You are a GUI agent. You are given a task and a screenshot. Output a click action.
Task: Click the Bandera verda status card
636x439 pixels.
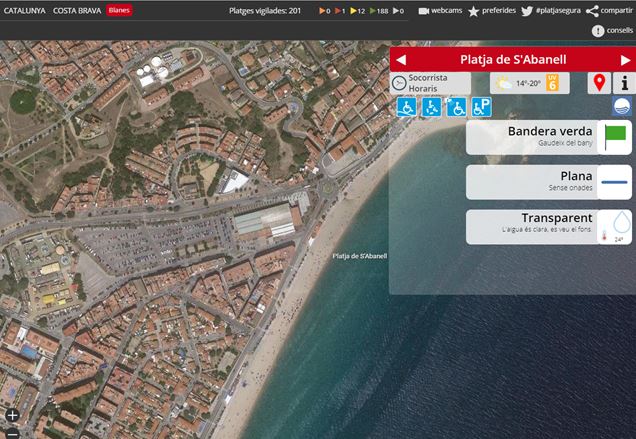coord(549,138)
